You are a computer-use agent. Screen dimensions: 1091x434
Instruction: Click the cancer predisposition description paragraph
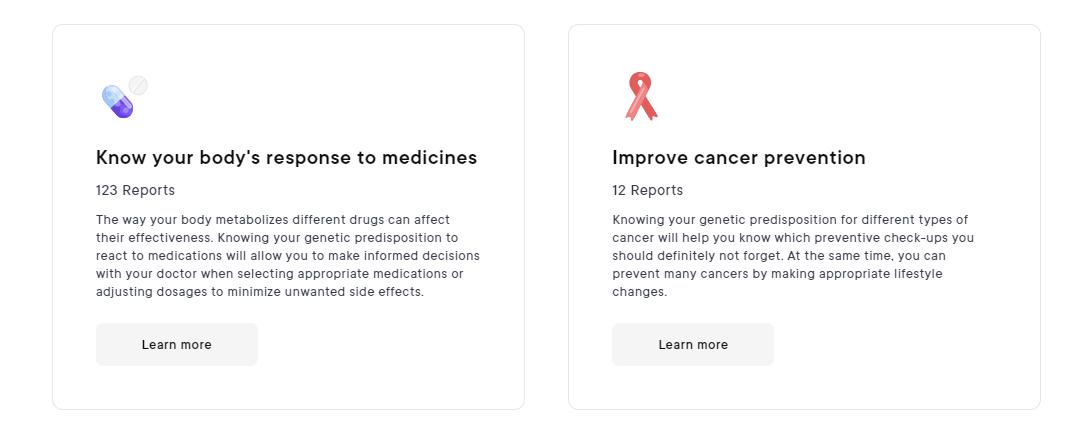tap(792, 256)
